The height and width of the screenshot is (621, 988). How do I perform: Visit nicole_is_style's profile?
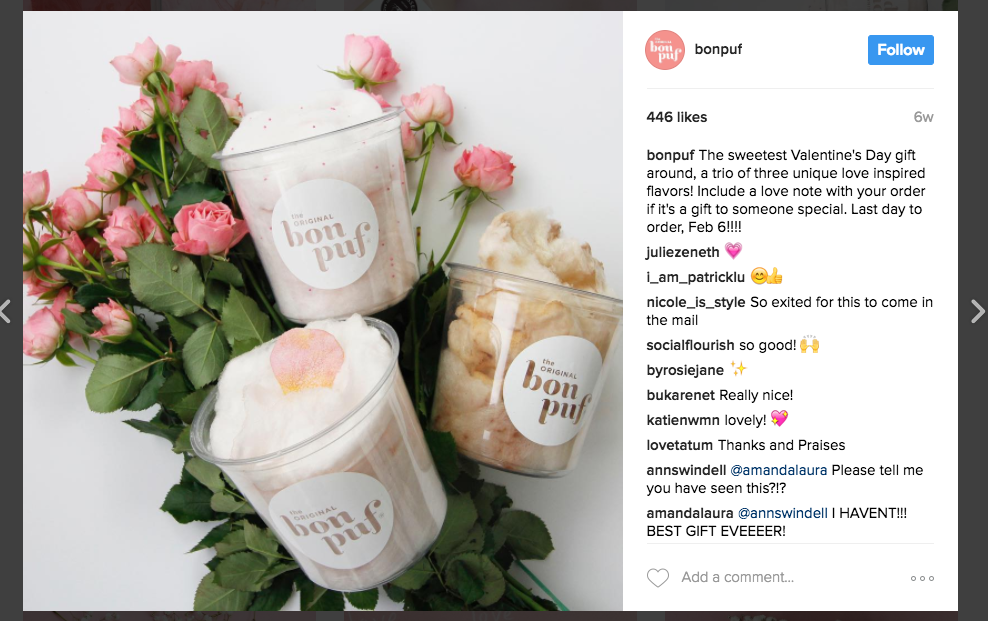[696, 302]
